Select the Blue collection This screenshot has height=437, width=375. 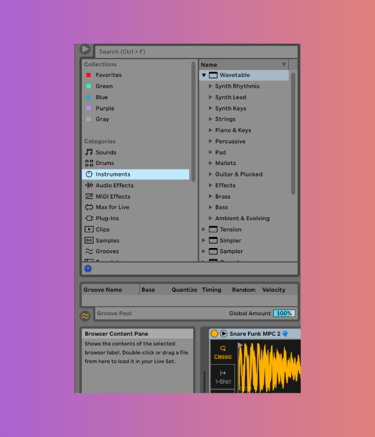97,97
